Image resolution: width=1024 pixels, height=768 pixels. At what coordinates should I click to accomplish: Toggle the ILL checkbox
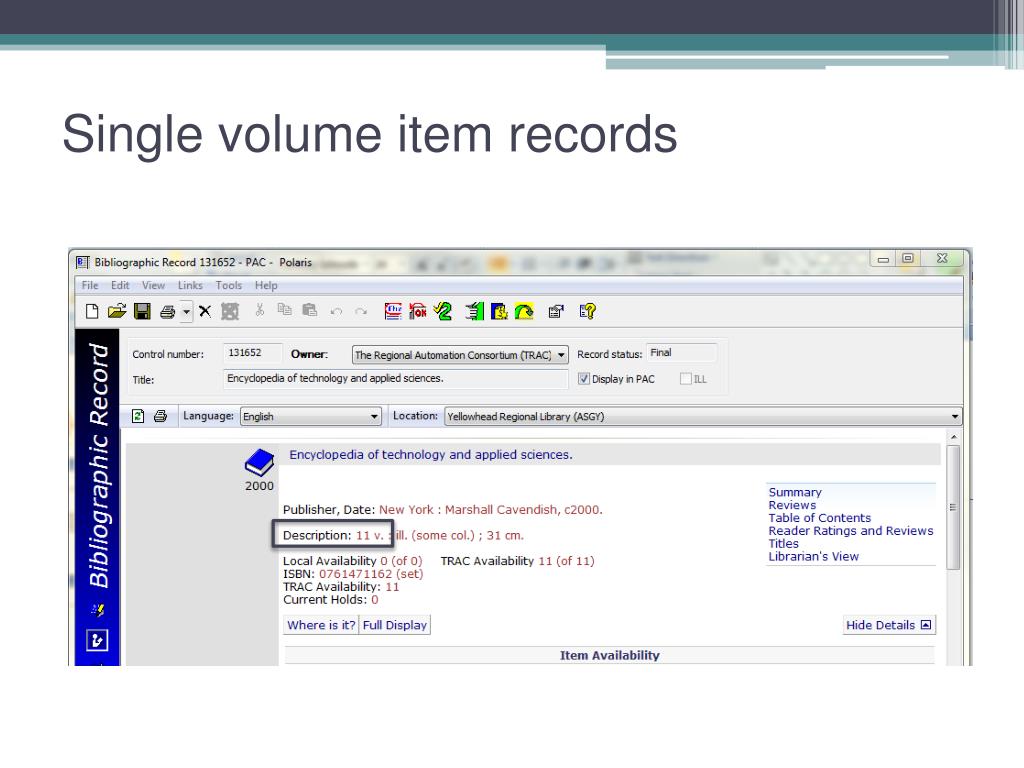tap(686, 379)
